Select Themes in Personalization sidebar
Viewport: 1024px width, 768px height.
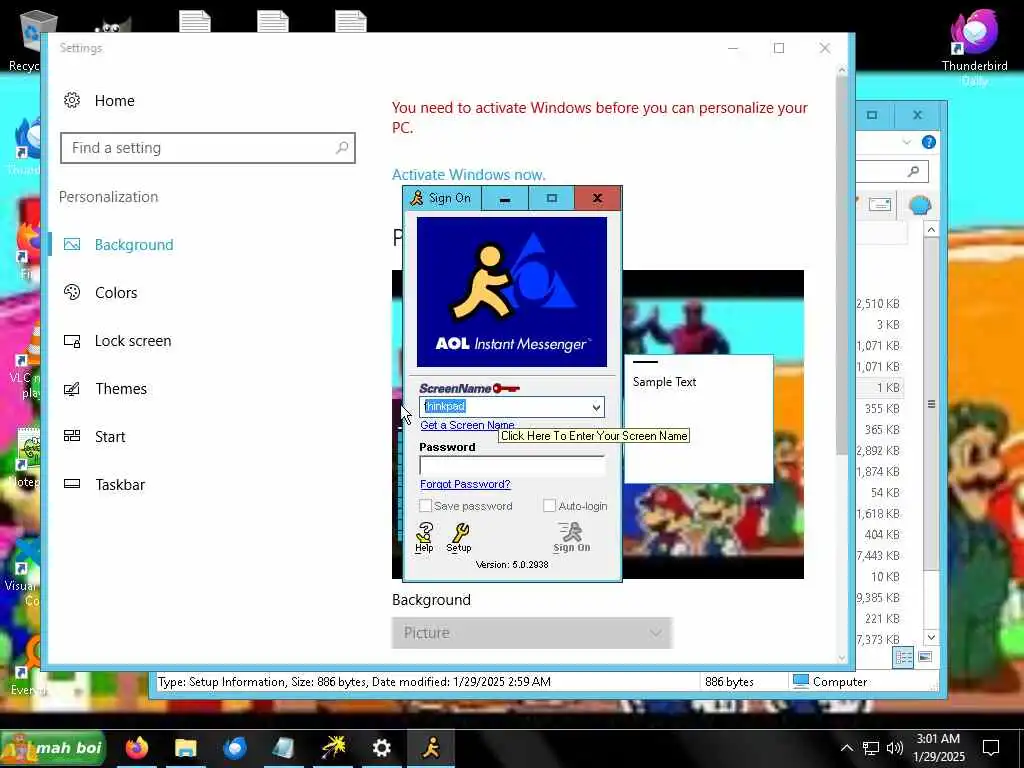tap(121, 389)
